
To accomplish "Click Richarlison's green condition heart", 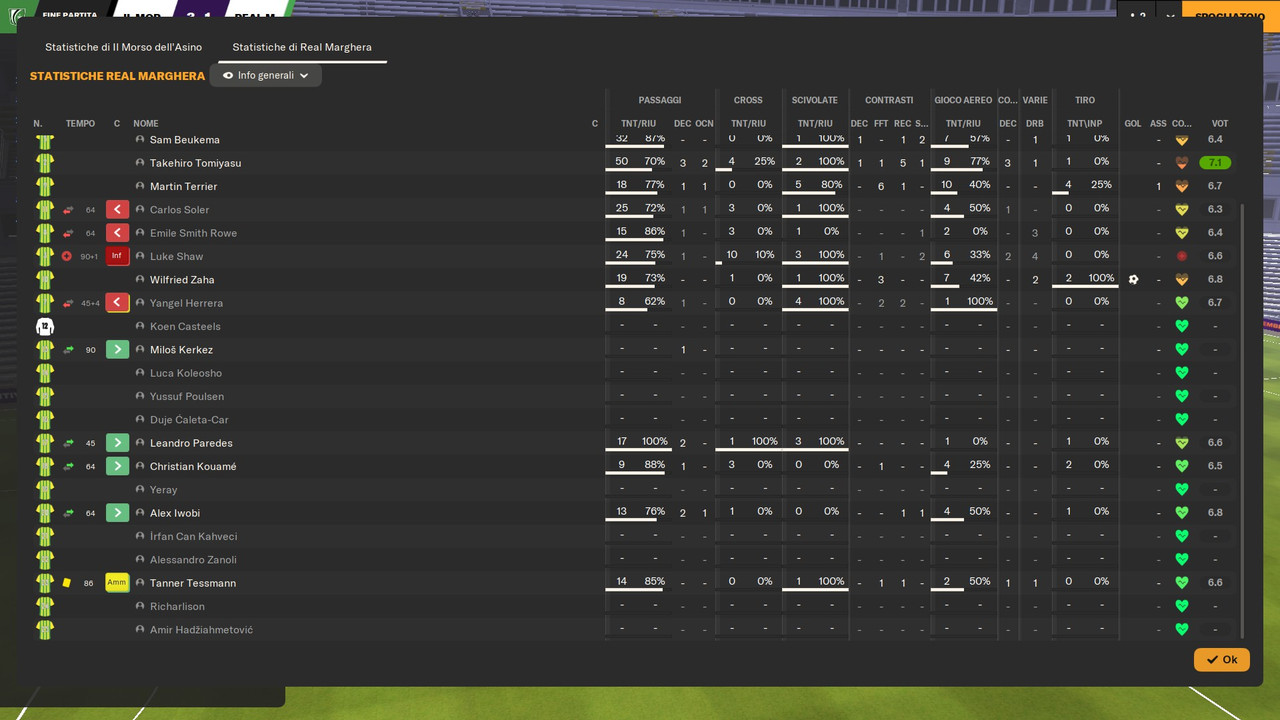I will pos(1182,606).
